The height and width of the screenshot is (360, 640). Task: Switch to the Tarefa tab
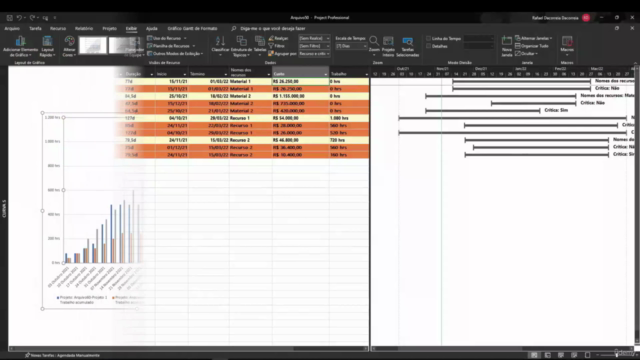[35, 29]
